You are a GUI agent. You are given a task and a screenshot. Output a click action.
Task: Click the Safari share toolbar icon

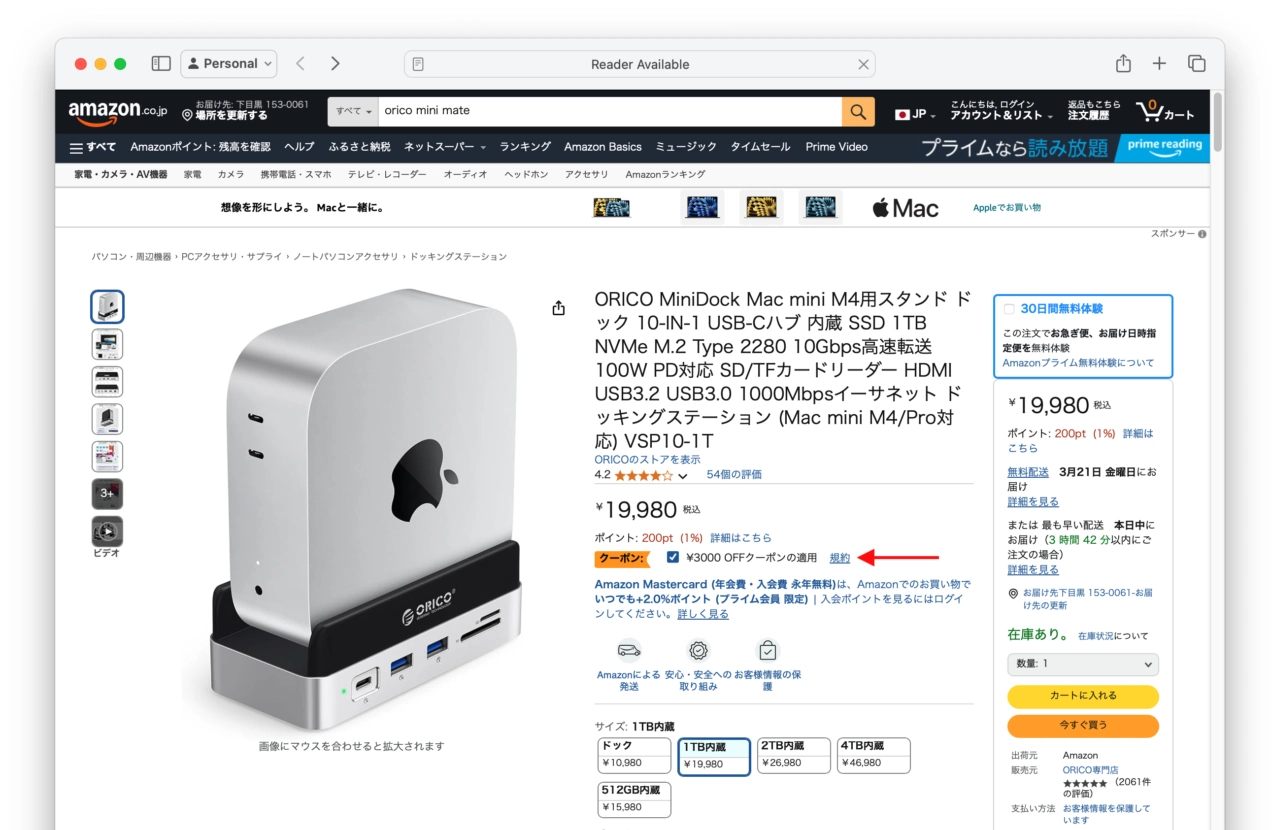click(1123, 64)
